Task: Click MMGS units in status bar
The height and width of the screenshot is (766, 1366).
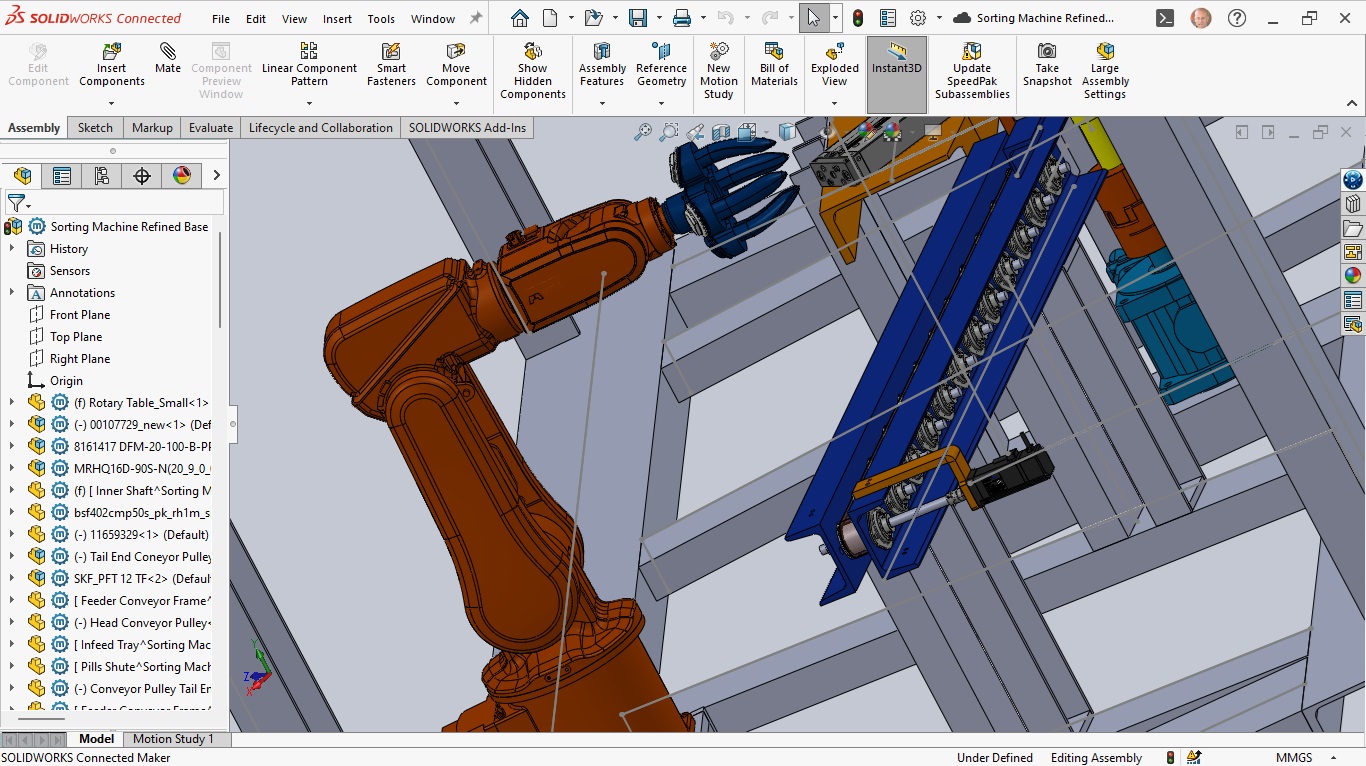Action: point(1294,758)
